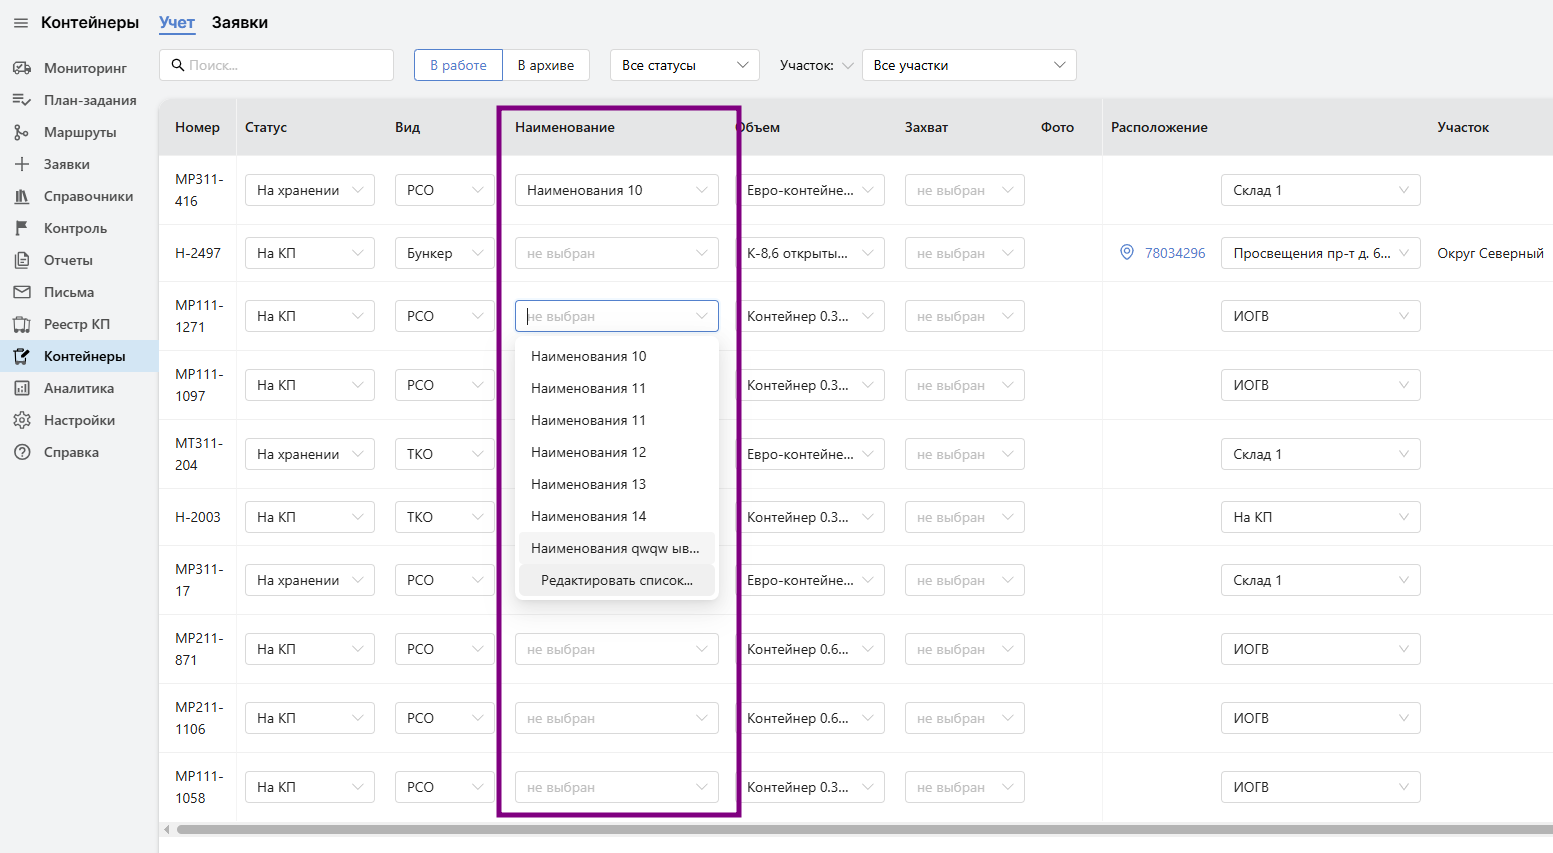The image size is (1553, 853).
Task: Open location link 78034296
Action: click(1175, 253)
